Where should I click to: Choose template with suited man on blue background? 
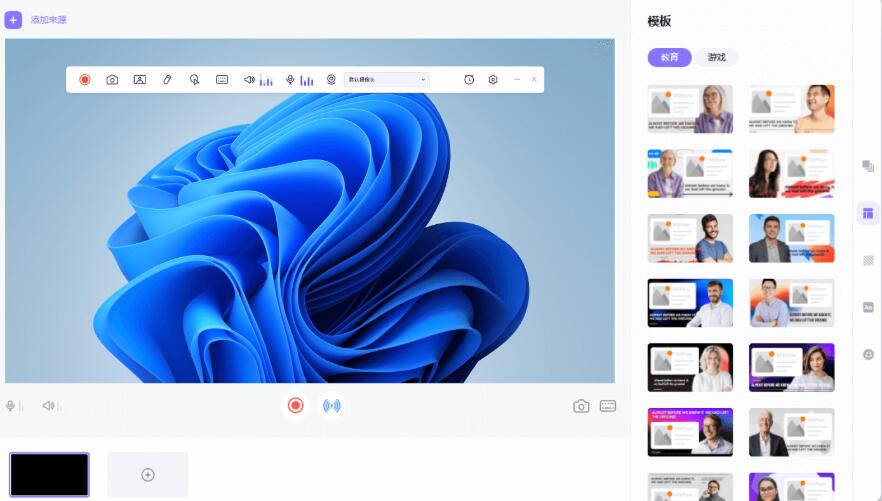click(x=791, y=238)
